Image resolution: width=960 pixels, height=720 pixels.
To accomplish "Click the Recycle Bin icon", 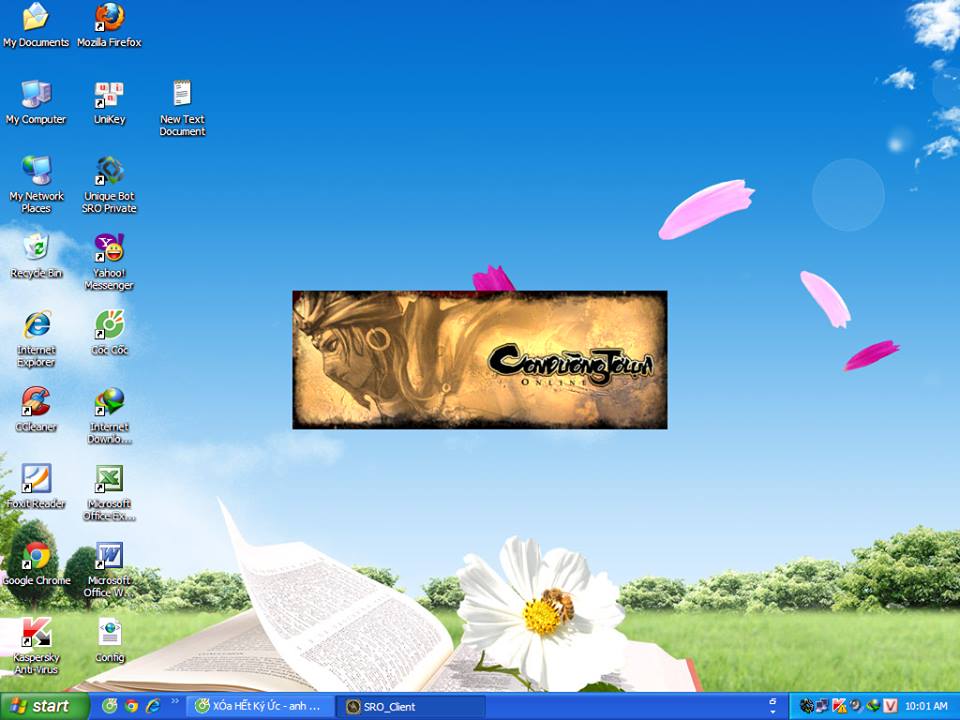I will 36,255.
